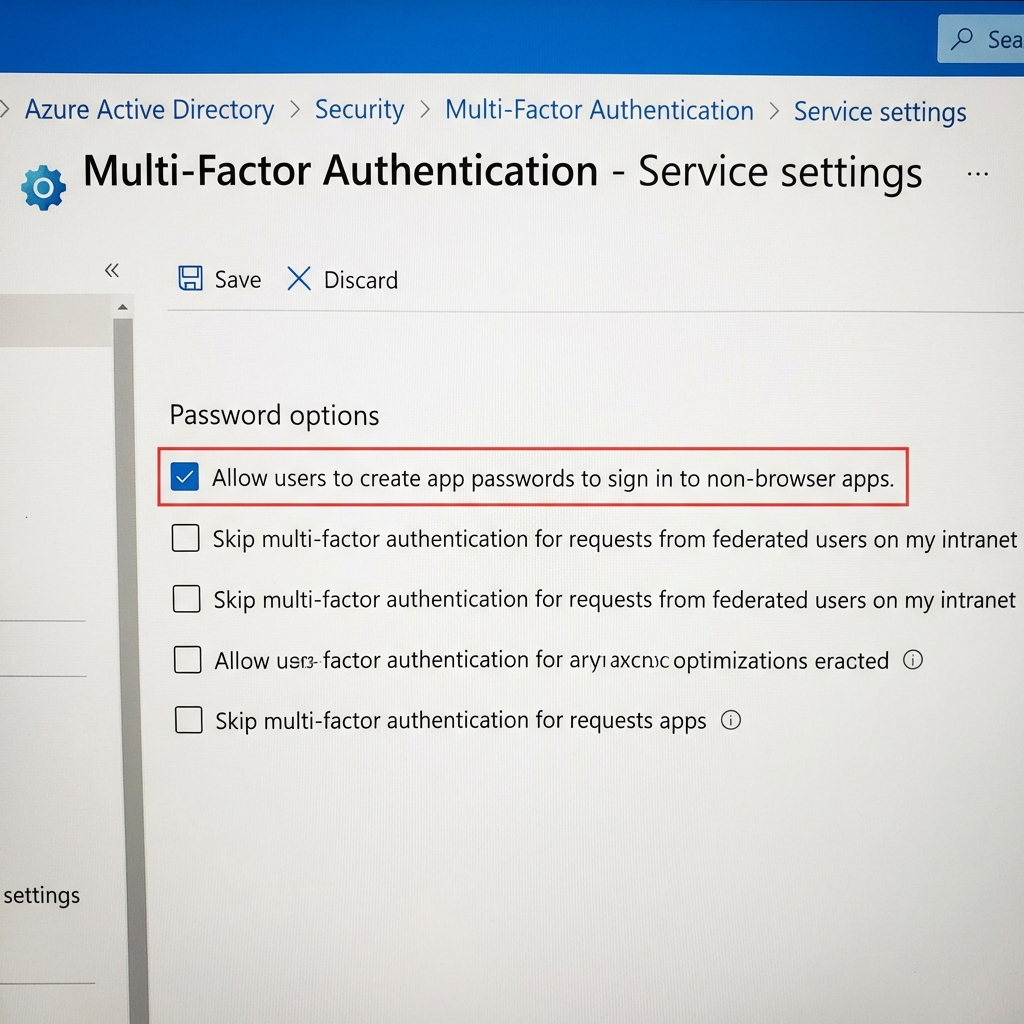
Task: Open the search magnifier in the top bar
Action: [x=961, y=39]
